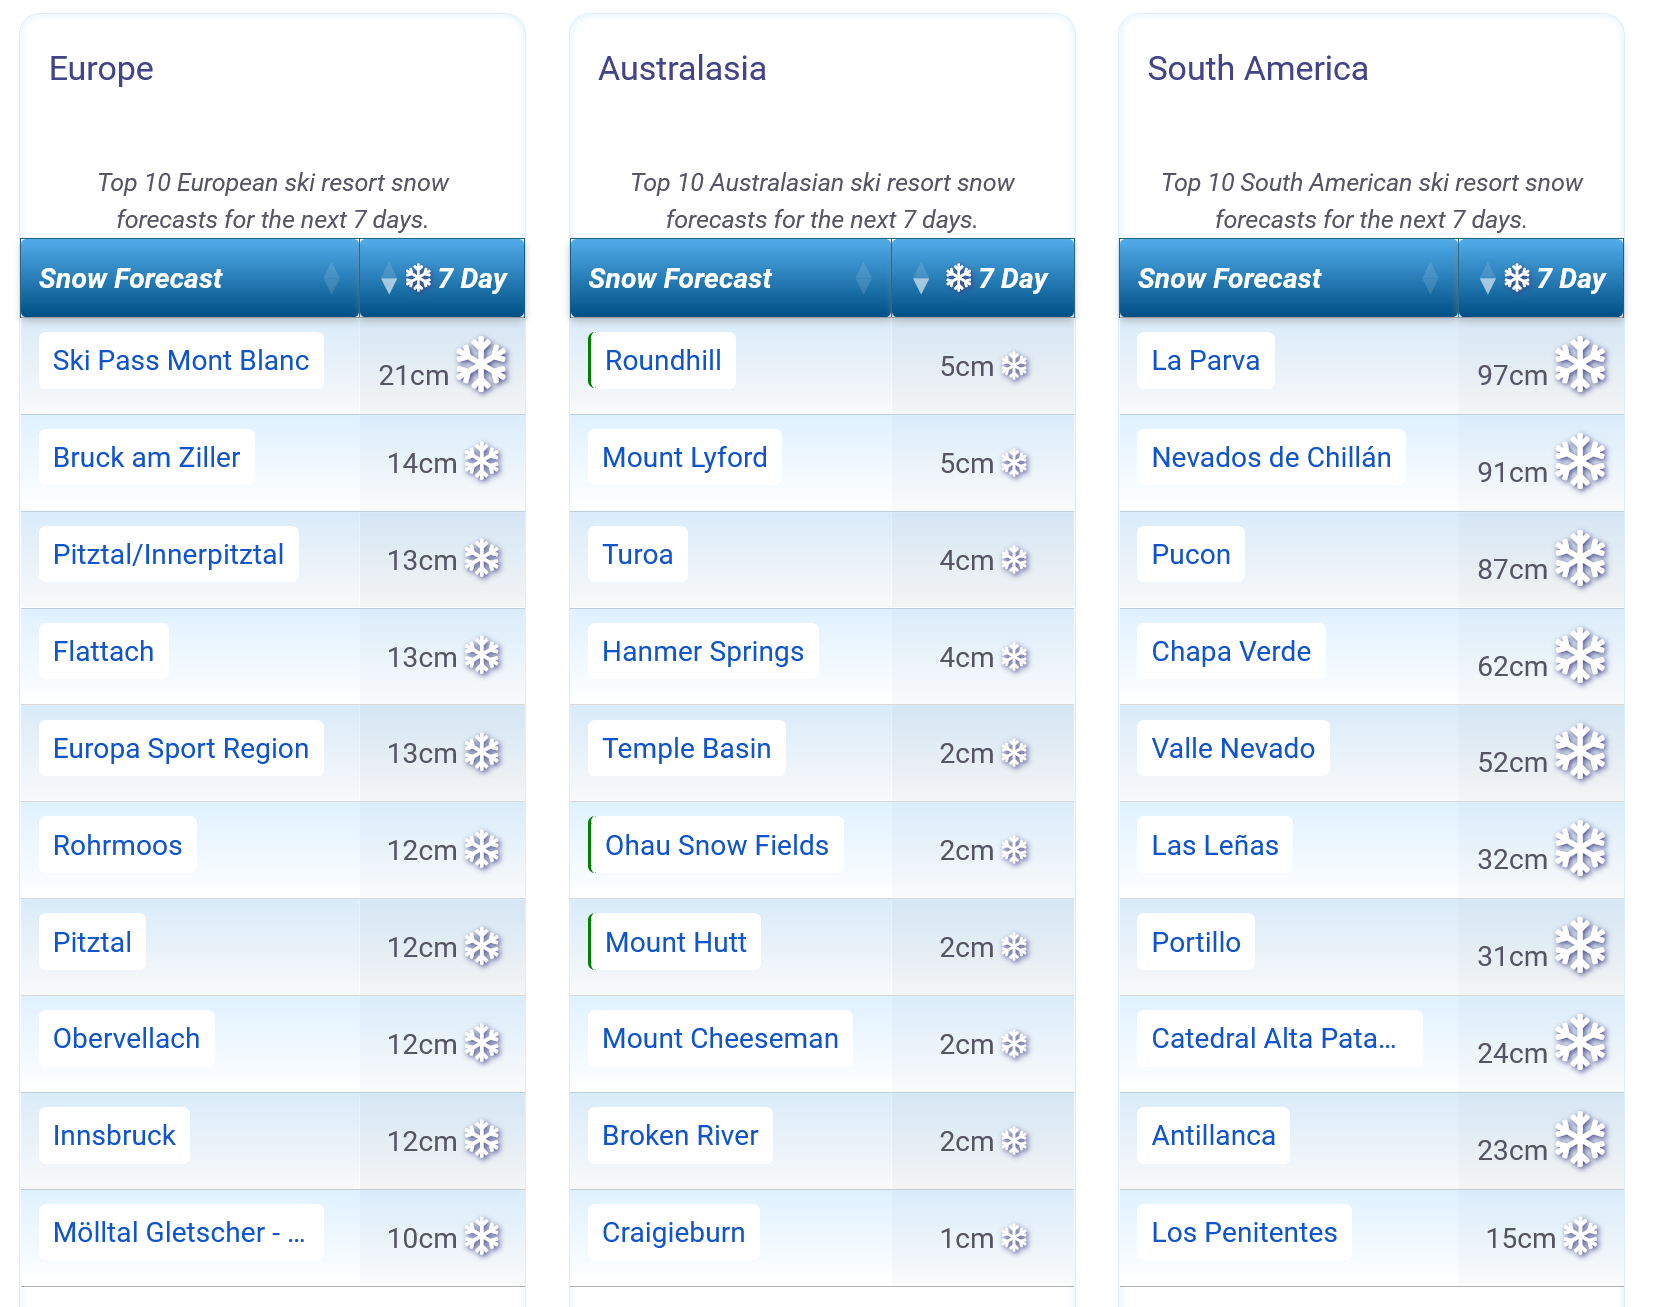Open Ohau Snow Fields link
The image size is (1657, 1307).
click(717, 845)
